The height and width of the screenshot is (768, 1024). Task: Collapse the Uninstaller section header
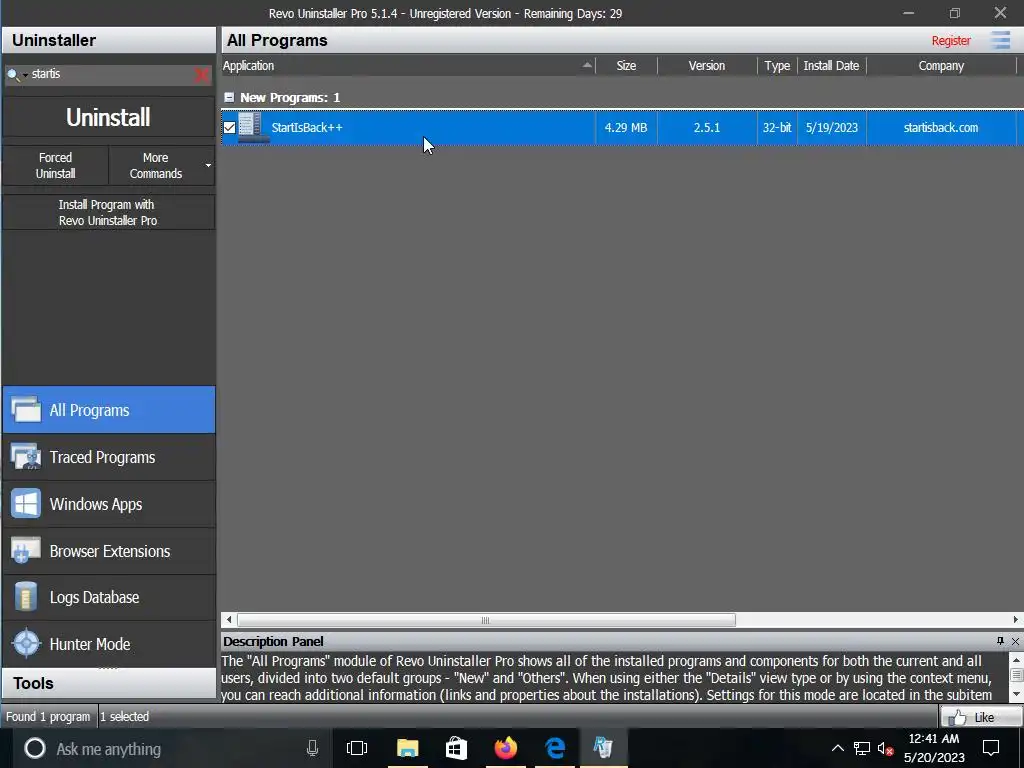(109, 40)
